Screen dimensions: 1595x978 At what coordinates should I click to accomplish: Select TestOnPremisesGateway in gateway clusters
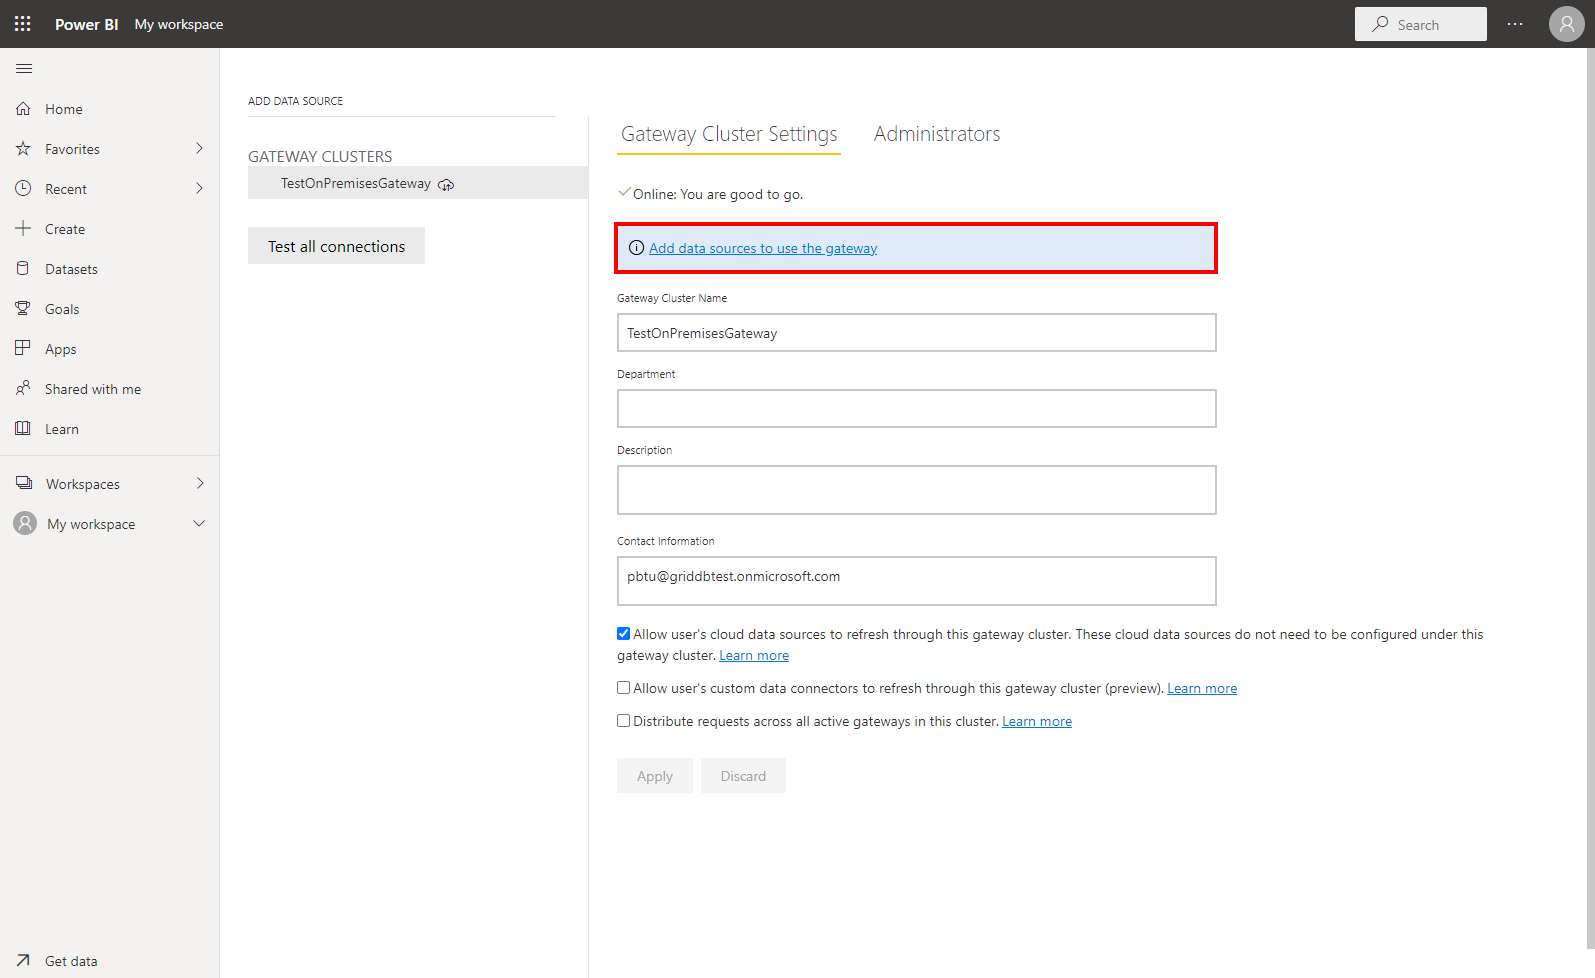(x=355, y=183)
